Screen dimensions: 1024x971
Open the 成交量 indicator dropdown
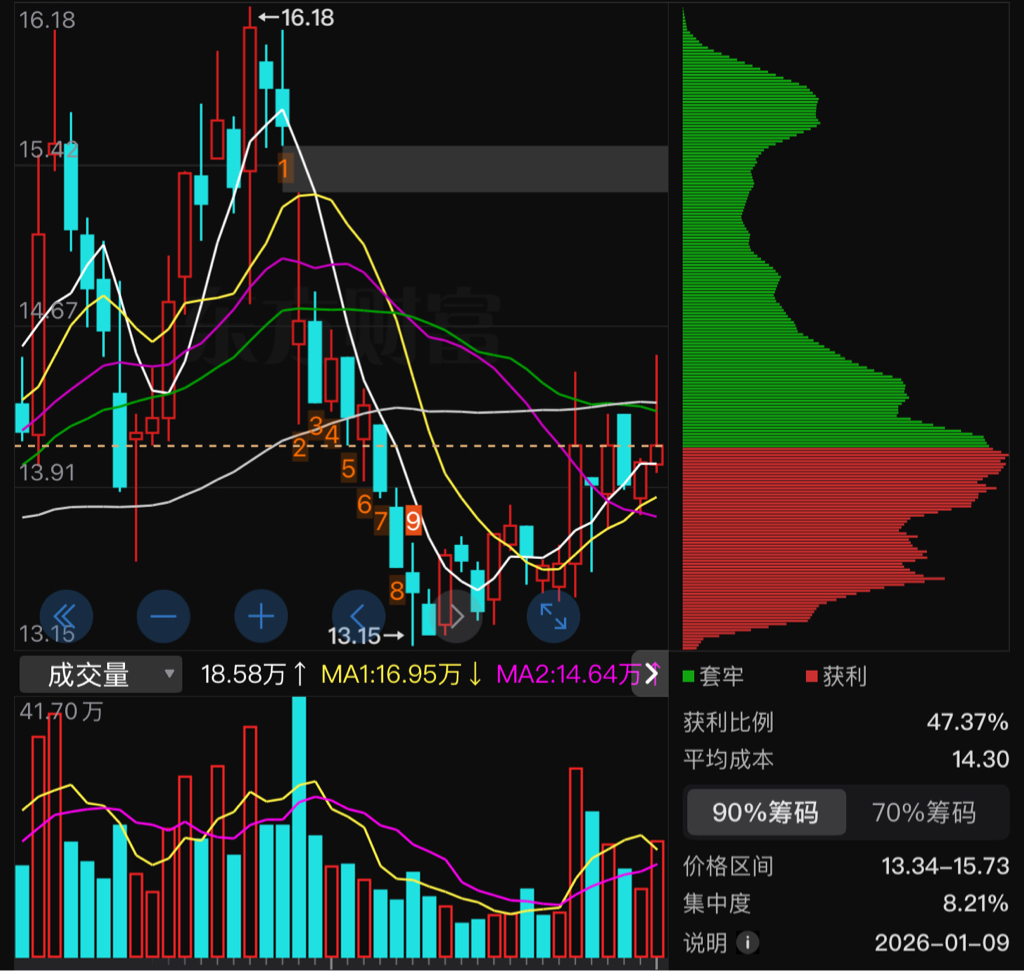pyautogui.click(x=101, y=675)
